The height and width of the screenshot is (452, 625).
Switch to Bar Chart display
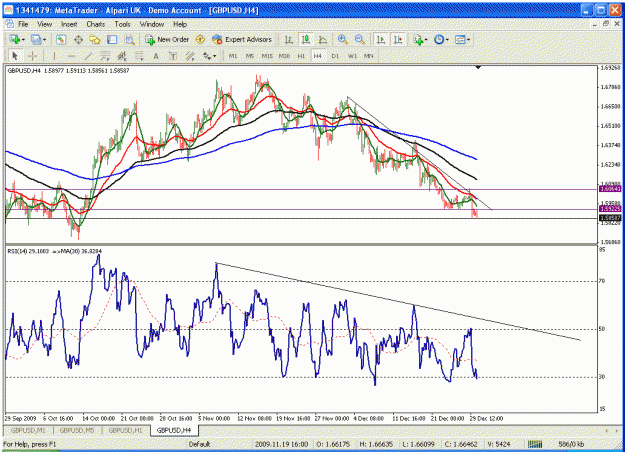(x=289, y=39)
